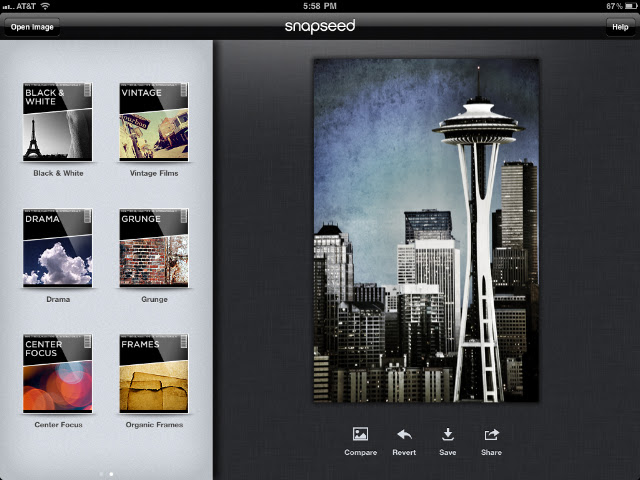Tap the Save download icon
This screenshot has height=480, width=640.
coord(448,434)
